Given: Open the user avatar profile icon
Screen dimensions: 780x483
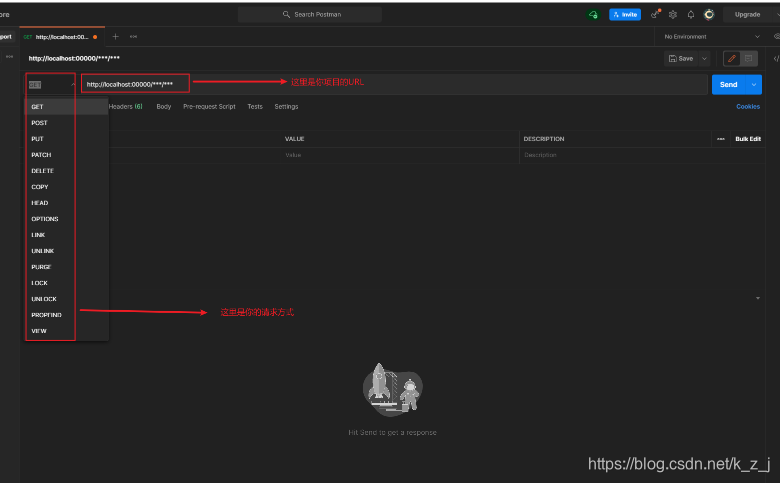Looking at the screenshot, I should click(x=709, y=14).
